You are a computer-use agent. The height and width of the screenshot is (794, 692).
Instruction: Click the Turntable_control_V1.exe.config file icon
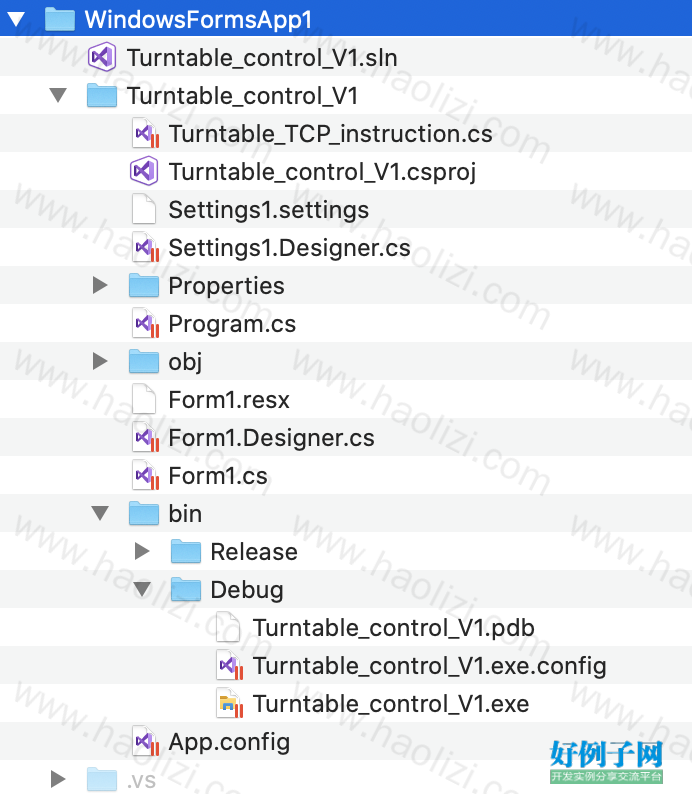point(230,665)
